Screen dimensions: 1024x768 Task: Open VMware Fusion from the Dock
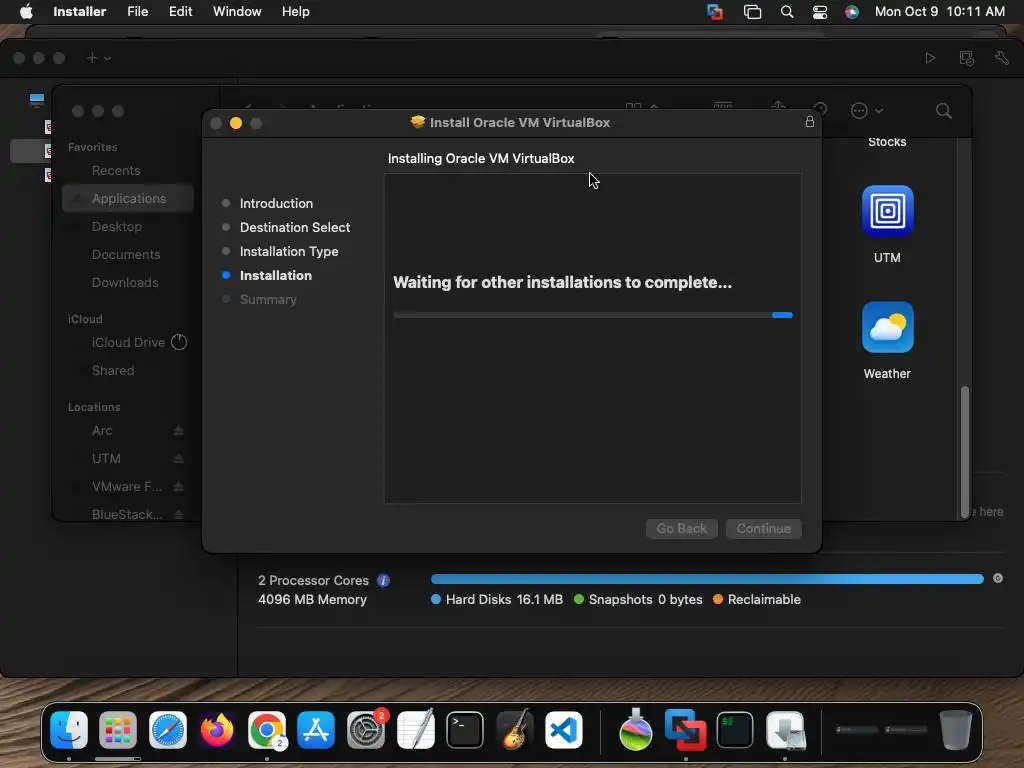(685, 730)
